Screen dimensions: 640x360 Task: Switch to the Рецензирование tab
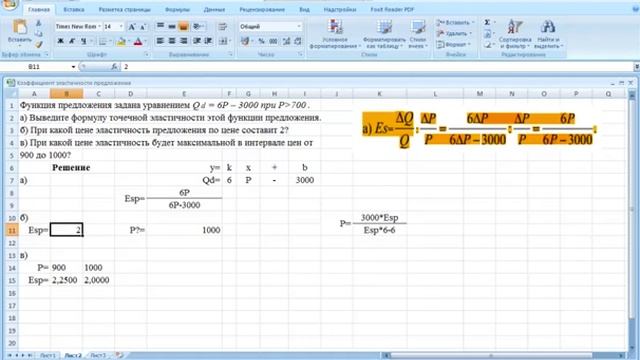(x=262, y=9)
